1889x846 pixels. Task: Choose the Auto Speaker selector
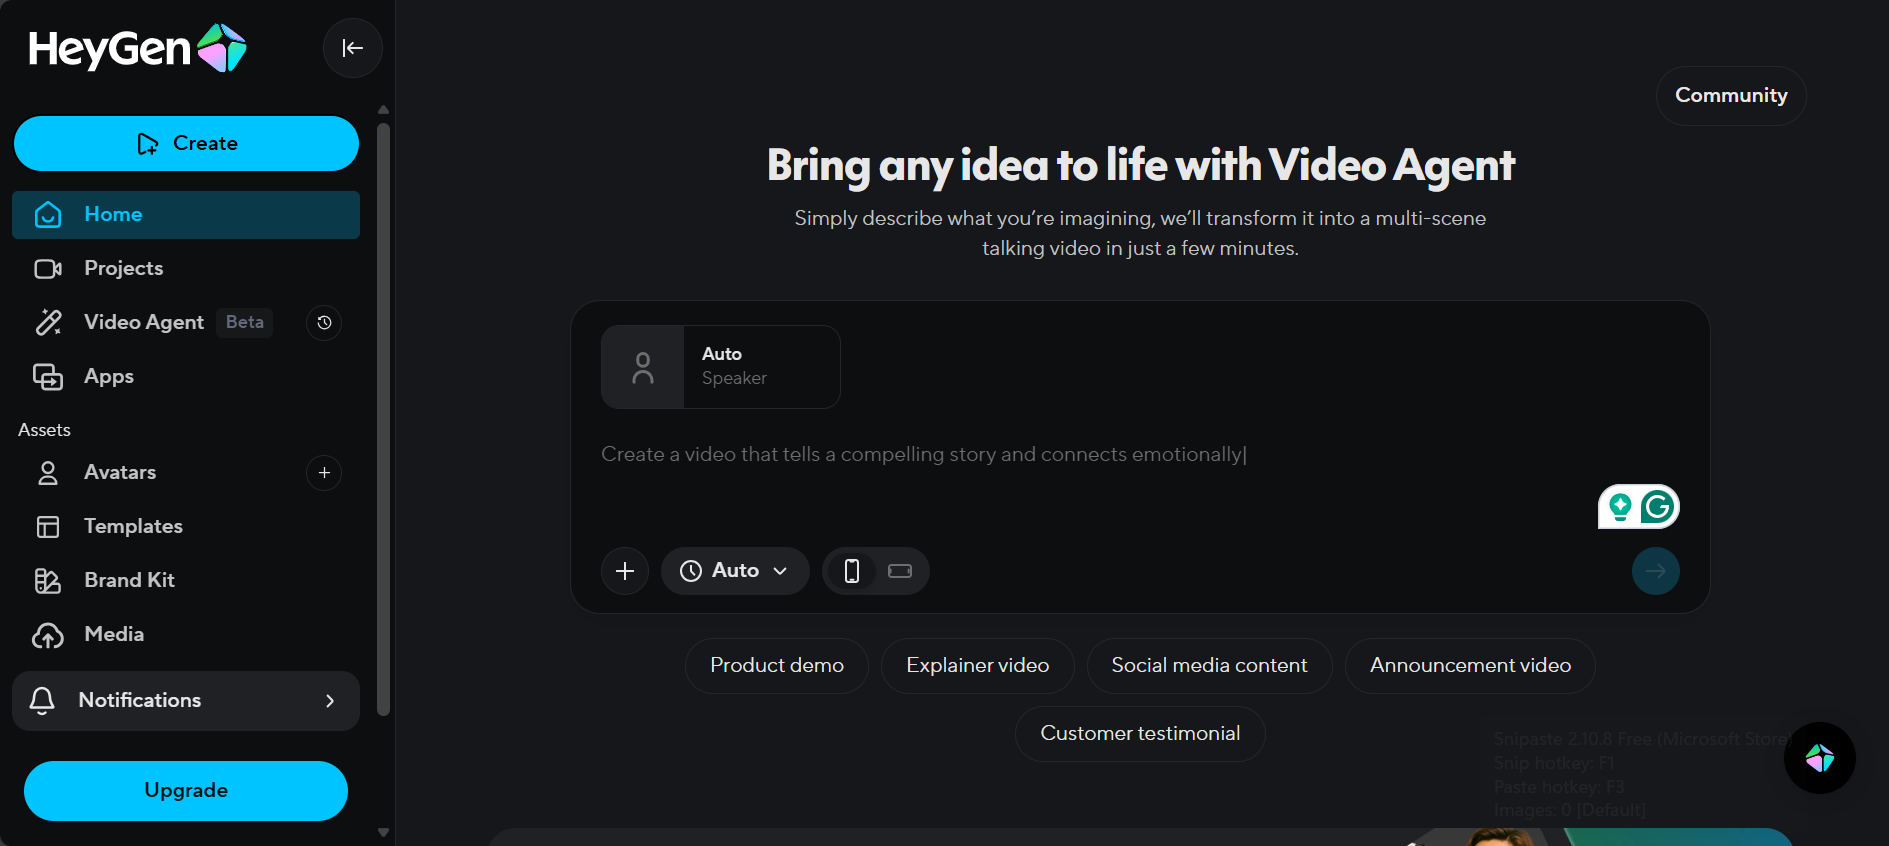[x=721, y=367]
